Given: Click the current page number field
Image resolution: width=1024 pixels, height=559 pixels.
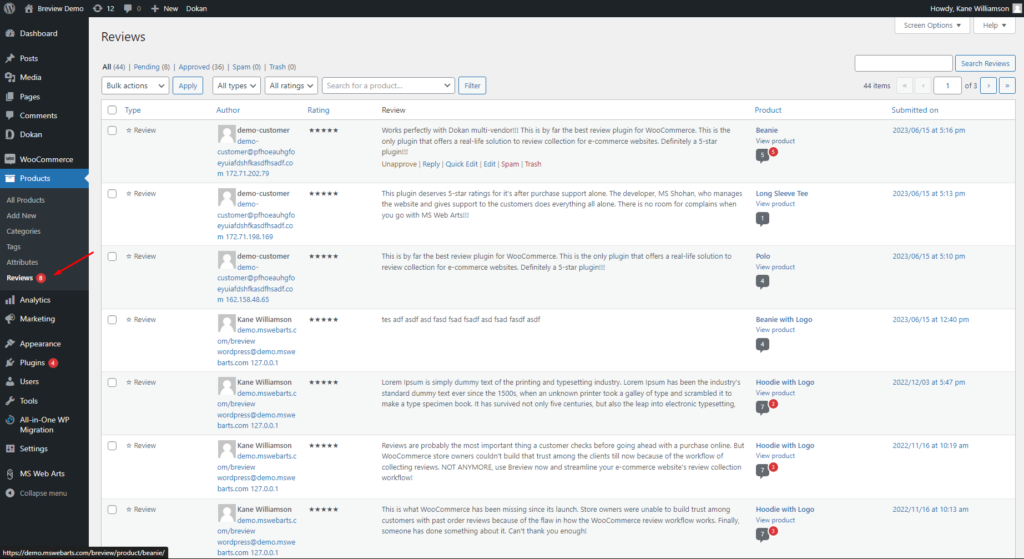Looking at the screenshot, I should pyautogui.click(x=947, y=86).
